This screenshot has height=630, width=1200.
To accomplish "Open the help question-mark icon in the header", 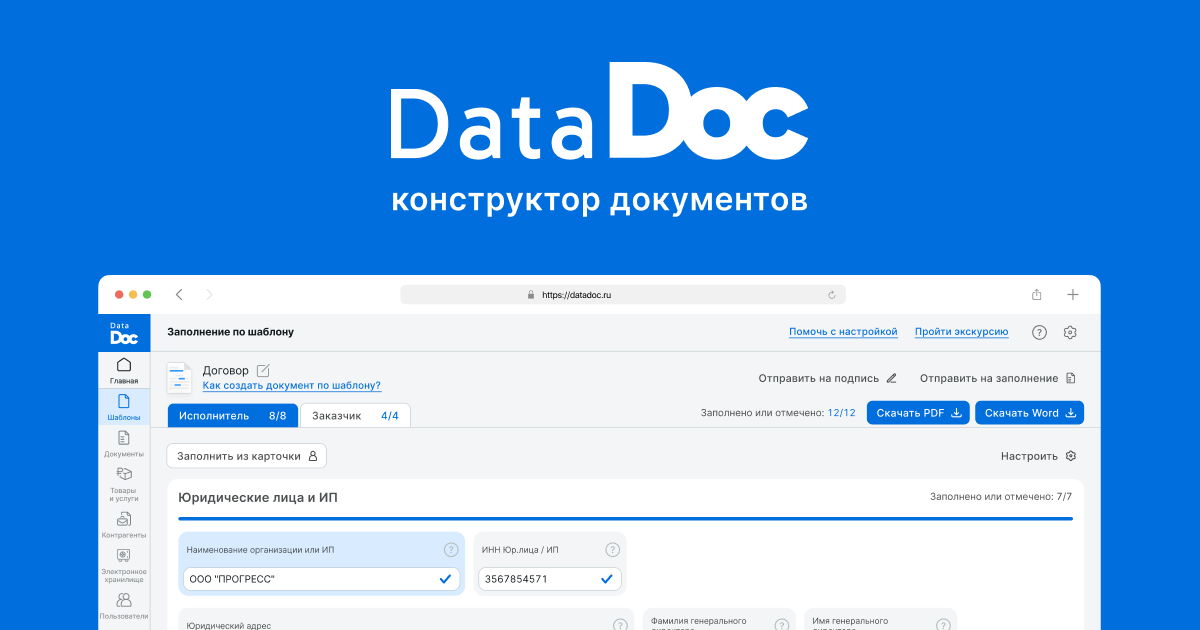I will [1038, 332].
